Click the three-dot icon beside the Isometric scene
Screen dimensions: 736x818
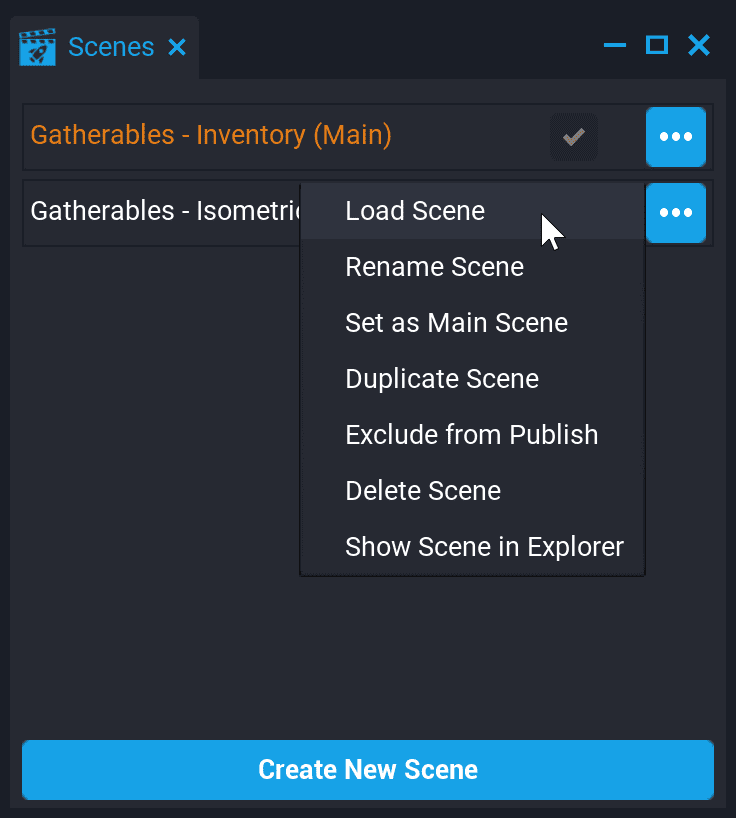coord(675,213)
